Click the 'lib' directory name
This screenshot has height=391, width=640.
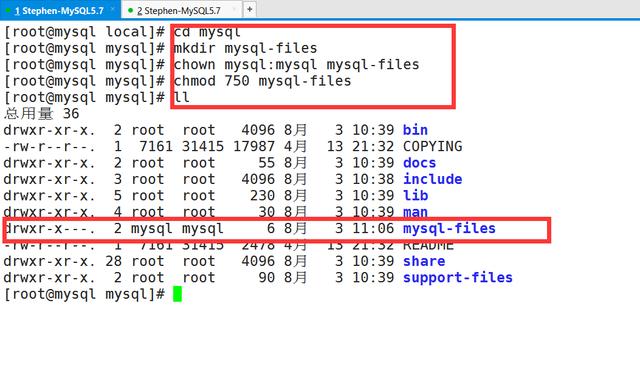point(415,195)
